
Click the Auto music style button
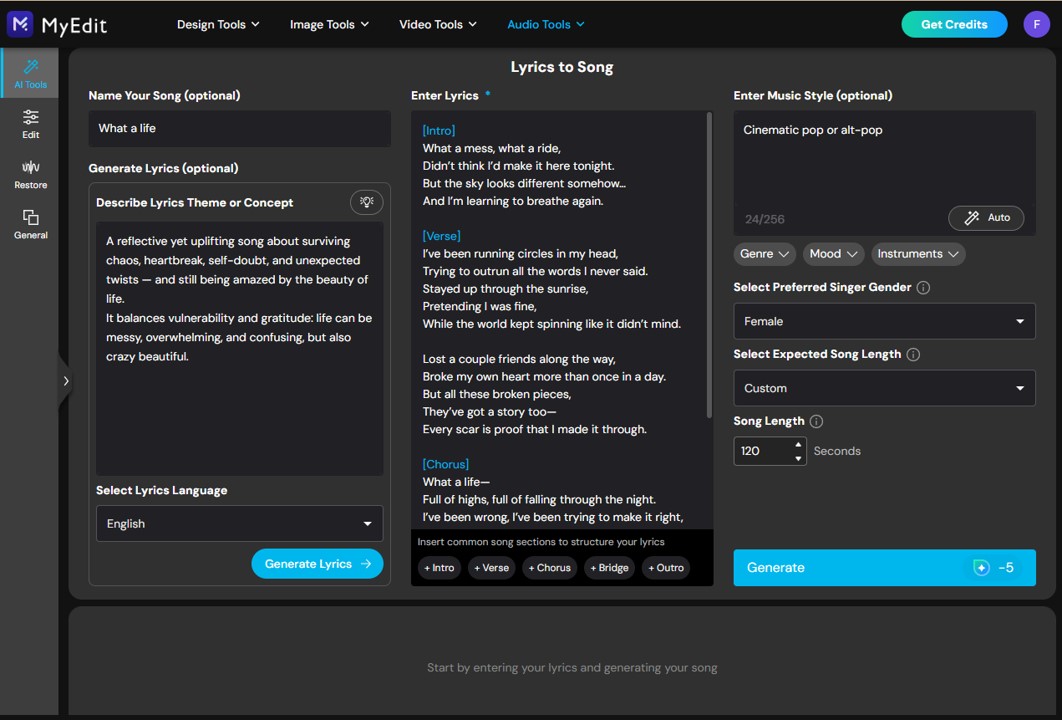(985, 217)
